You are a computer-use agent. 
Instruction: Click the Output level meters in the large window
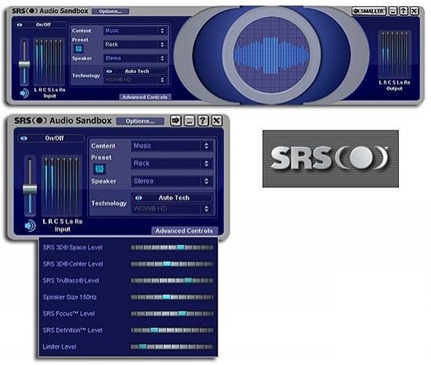click(x=394, y=55)
